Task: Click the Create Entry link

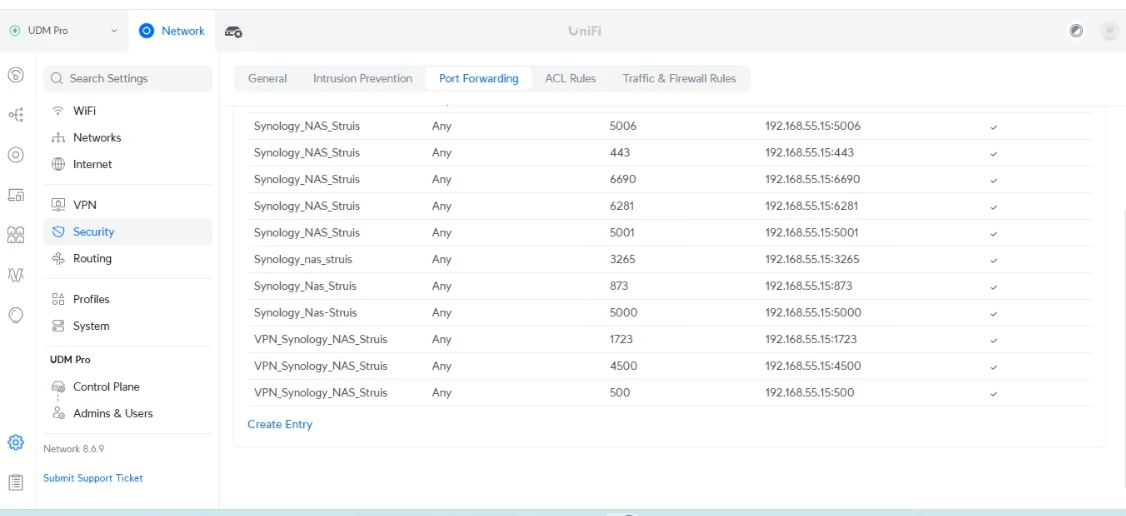Action: pyautogui.click(x=280, y=424)
